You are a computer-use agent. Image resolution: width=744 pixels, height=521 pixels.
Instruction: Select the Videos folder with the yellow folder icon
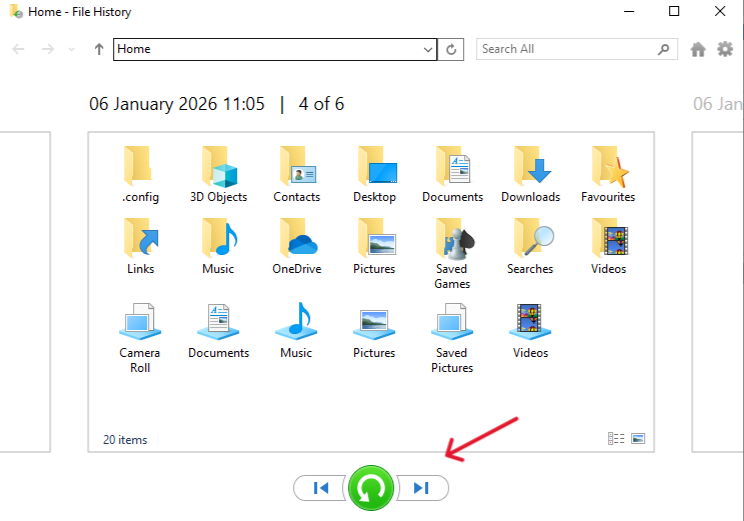[x=608, y=247]
